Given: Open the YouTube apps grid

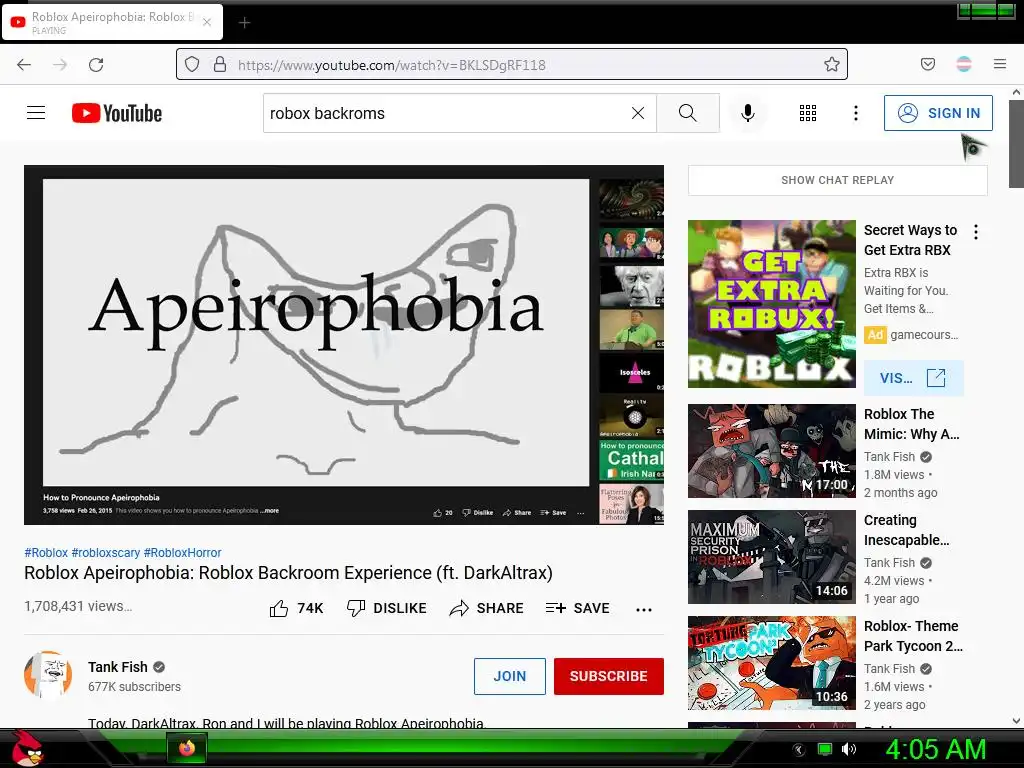Looking at the screenshot, I should [x=808, y=113].
